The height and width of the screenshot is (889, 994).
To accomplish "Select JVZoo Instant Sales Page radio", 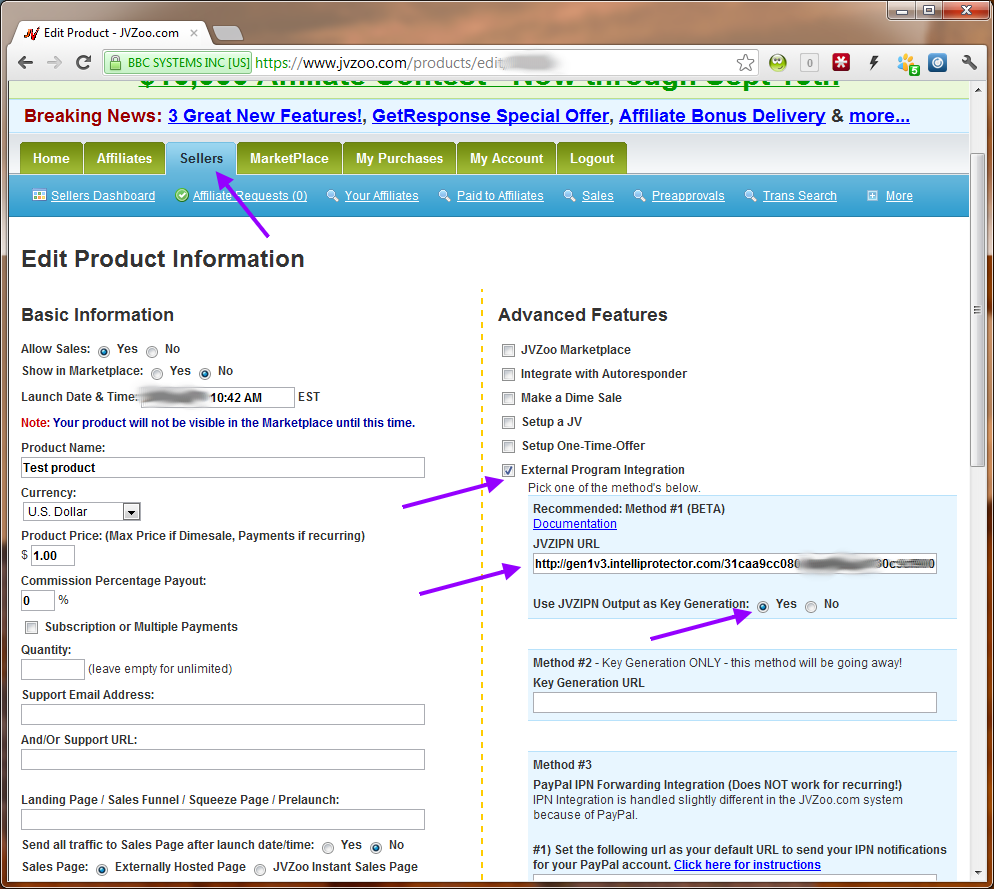I will (260, 869).
